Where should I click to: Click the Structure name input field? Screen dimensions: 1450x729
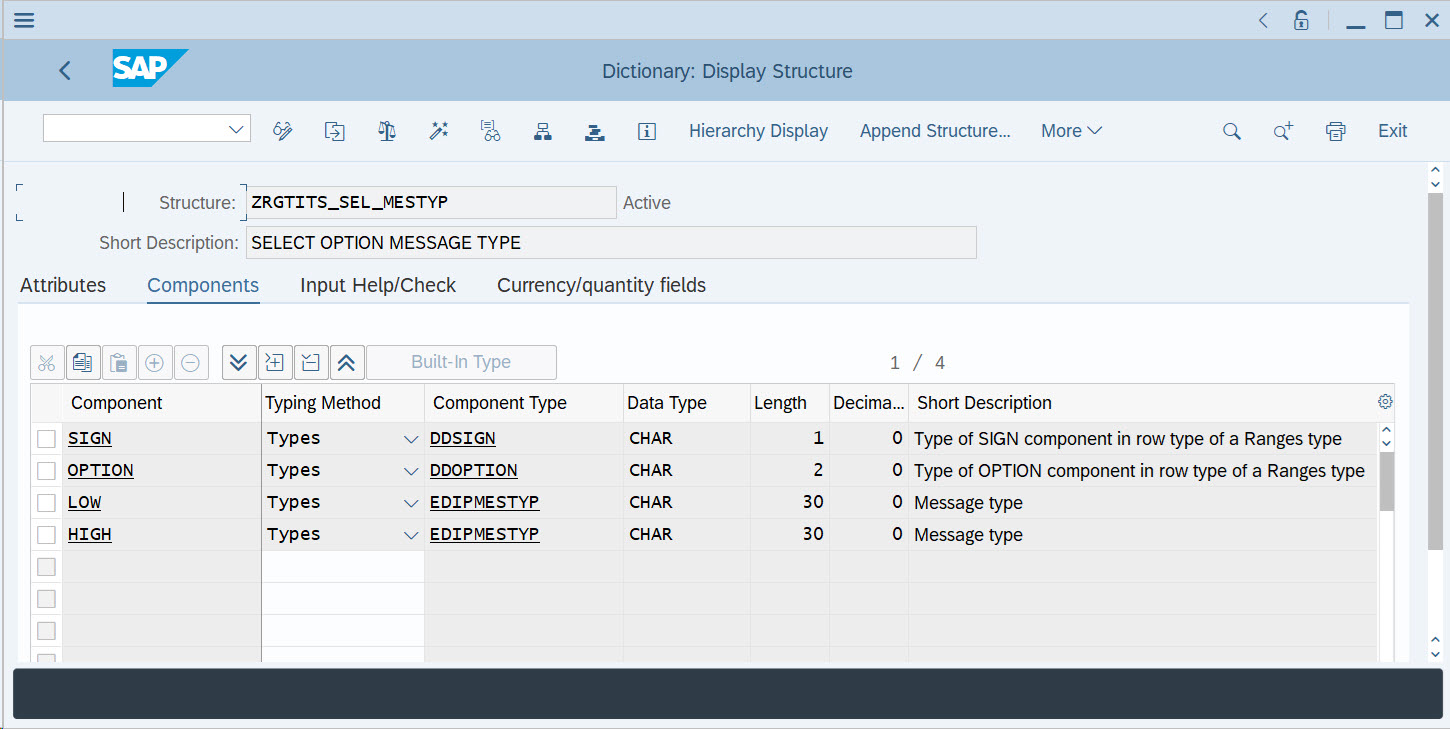point(431,202)
